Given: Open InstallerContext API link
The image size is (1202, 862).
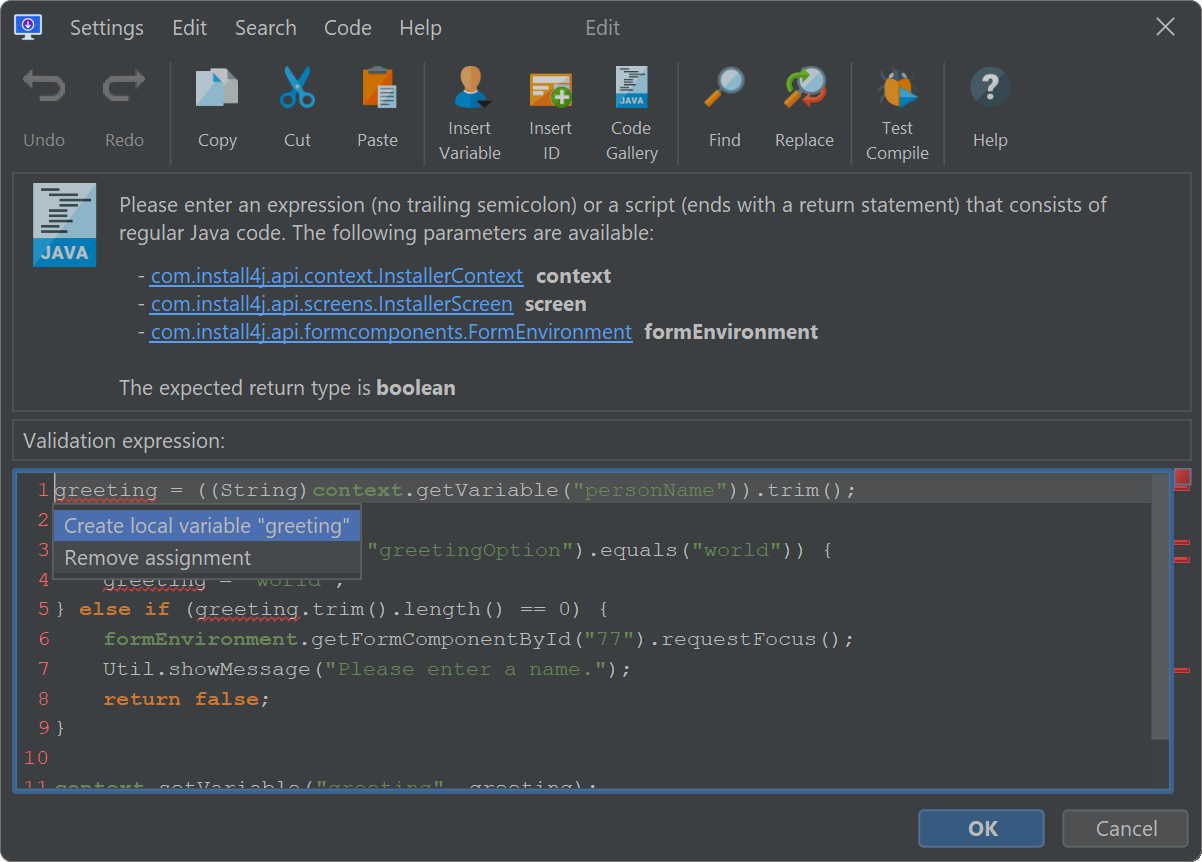Looking at the screenshot, I should (337, 276).
